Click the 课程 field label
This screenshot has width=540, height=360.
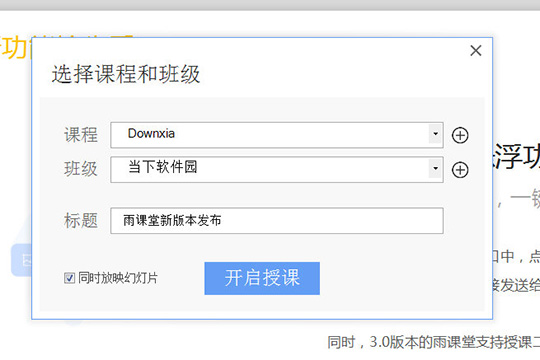(81, 135)
